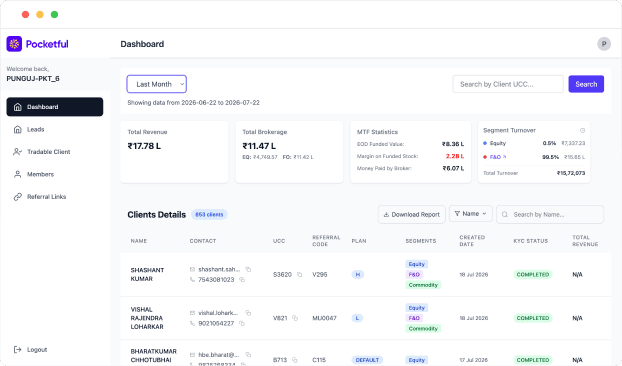Click the Referral Links chain icon
622x366 pixels.
tap(17, 197)
